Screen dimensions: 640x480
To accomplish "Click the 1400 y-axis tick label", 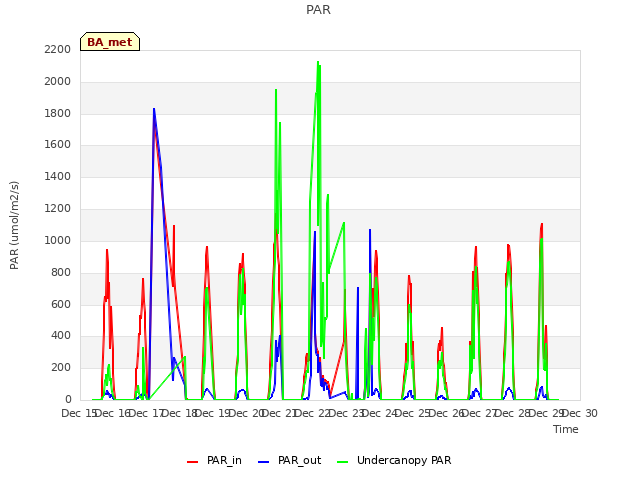I will [x=58, y=176].
